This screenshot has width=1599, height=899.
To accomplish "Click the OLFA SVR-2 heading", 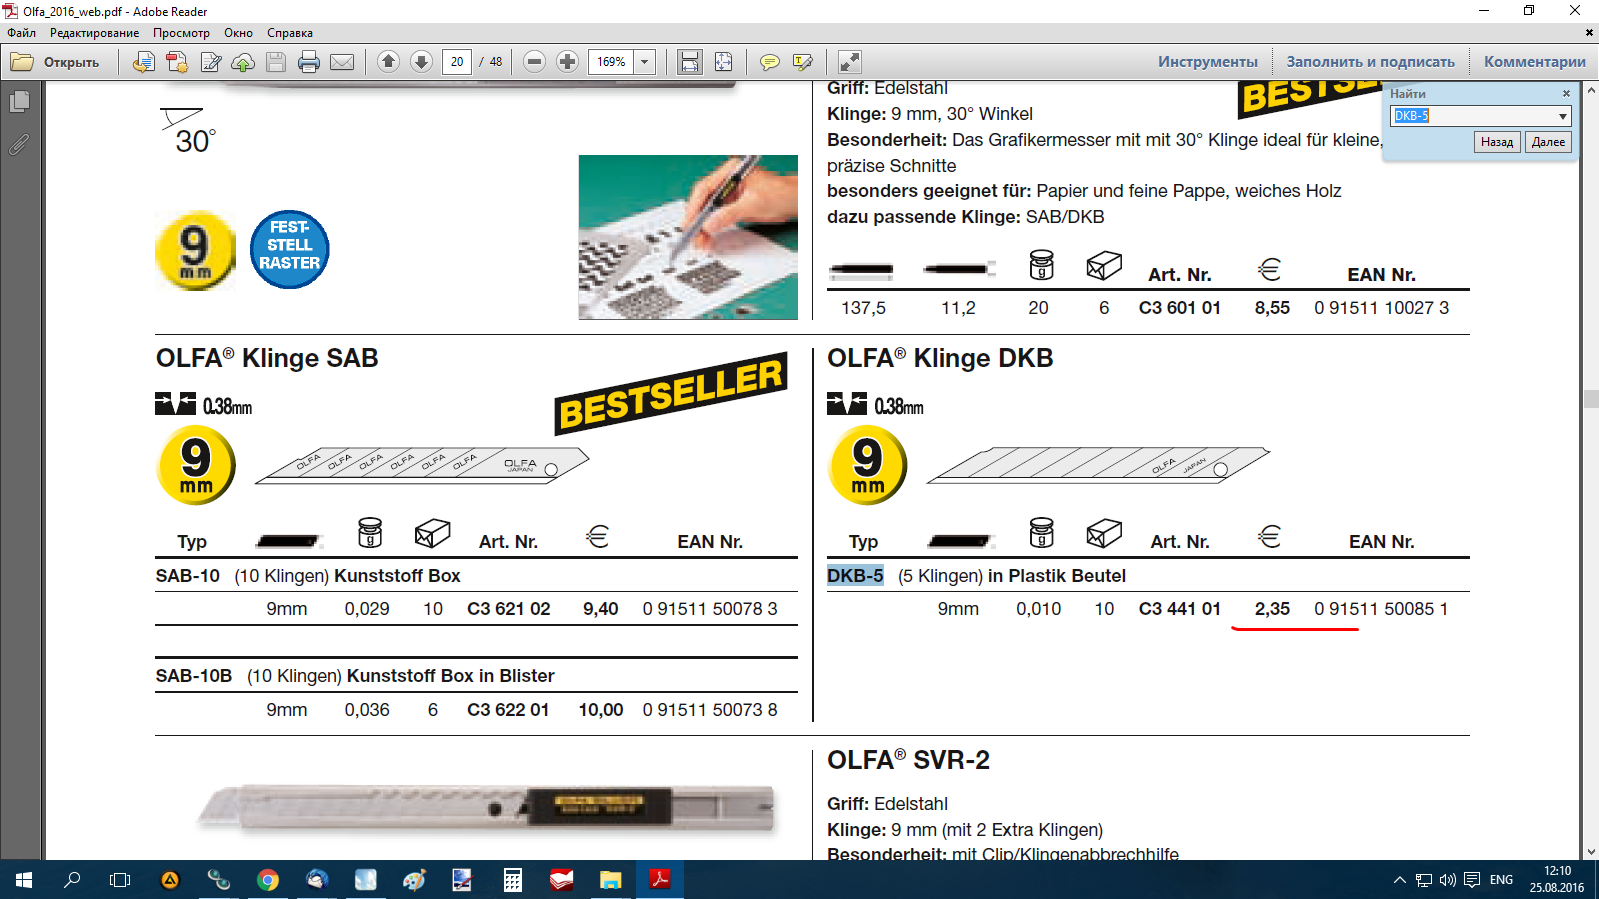I will [x=908, y=761].
